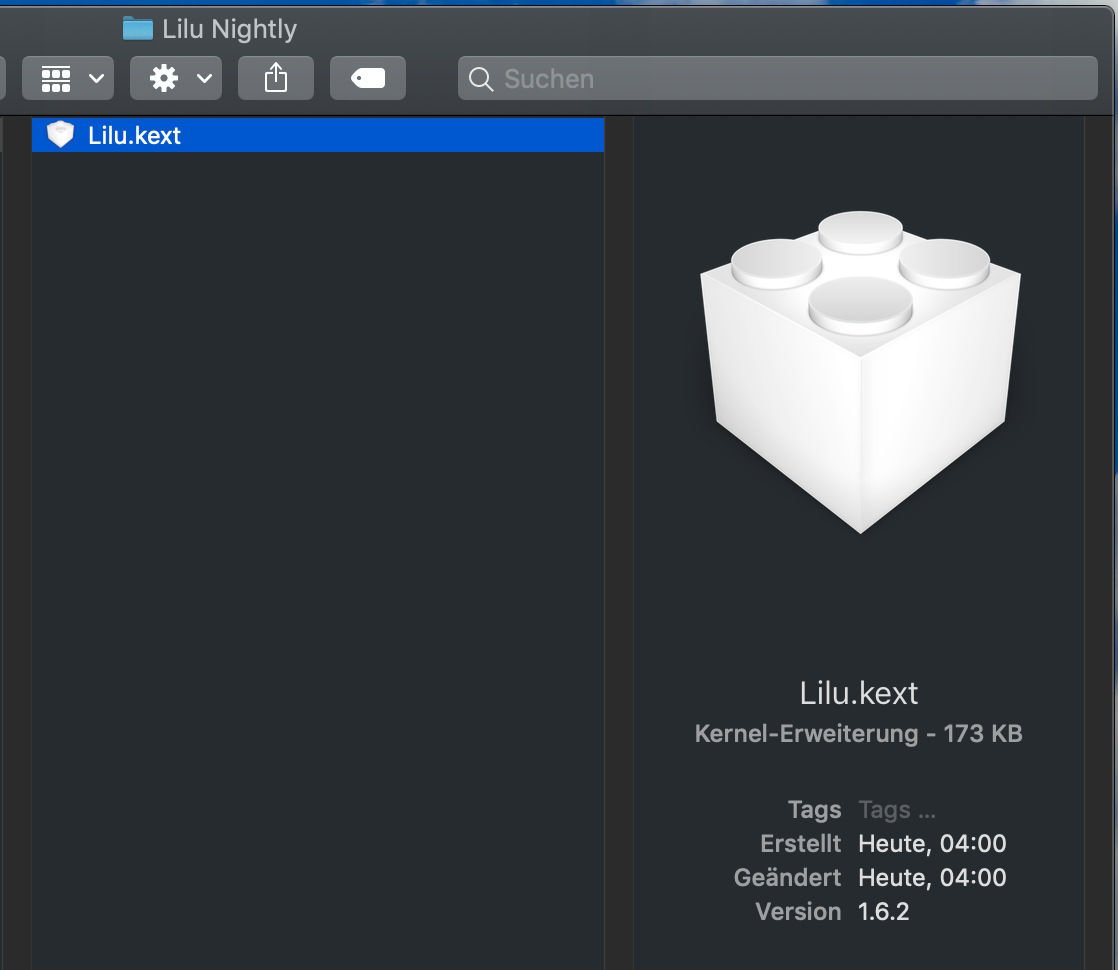Click the Lilu.kext name in preview pane
Screen dimensions: 1118x970
(x=859, y=693)
